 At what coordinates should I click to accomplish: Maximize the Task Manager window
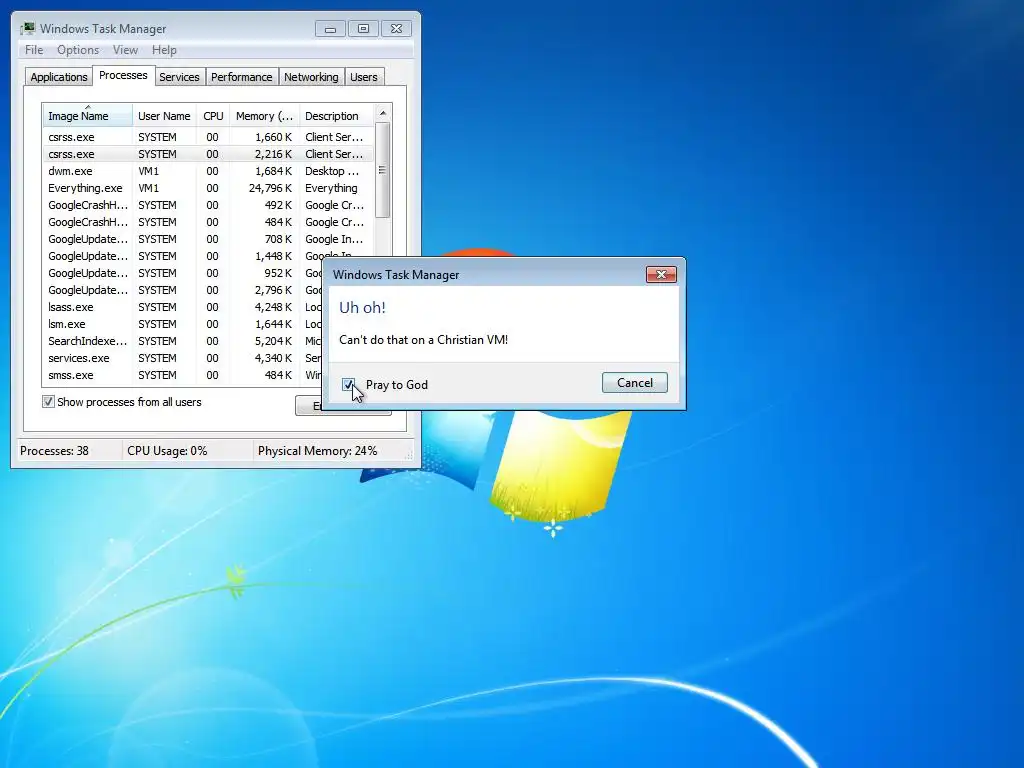tap(363, 29)
